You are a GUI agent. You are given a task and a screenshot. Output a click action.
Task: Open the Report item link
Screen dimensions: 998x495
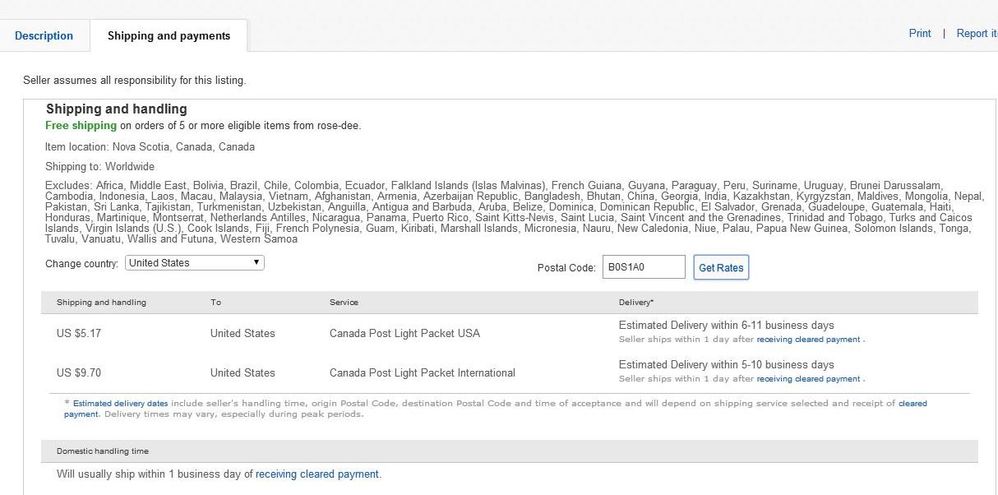coord(976,34)
